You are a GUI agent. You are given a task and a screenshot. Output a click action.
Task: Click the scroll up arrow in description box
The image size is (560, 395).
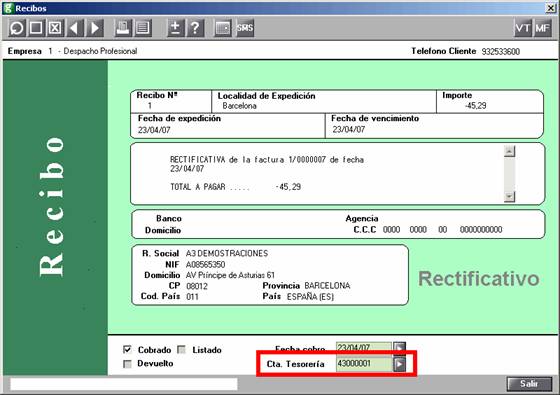[x=509, y=151]
